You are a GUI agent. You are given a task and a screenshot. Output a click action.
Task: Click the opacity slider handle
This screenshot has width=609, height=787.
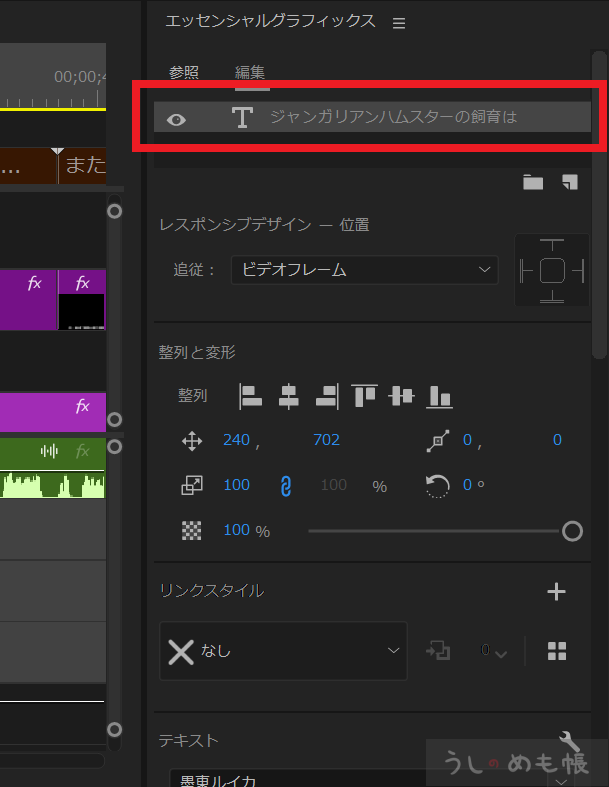[572, 531]
